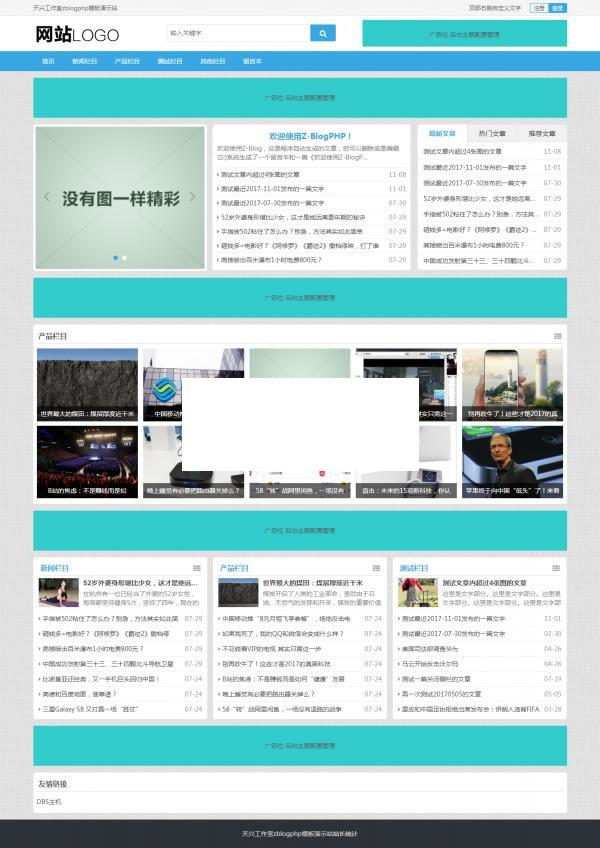This screenshot has width=600, height=848.
Task: Click yoga photo thumbnail in 新闻栏目 panel
Action: coord(59,592)
